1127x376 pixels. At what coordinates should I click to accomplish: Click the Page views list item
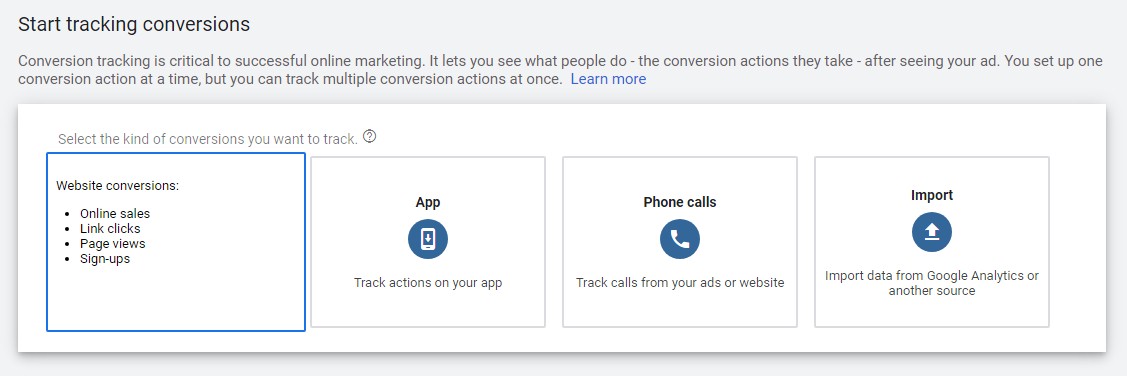click(113, 244)
